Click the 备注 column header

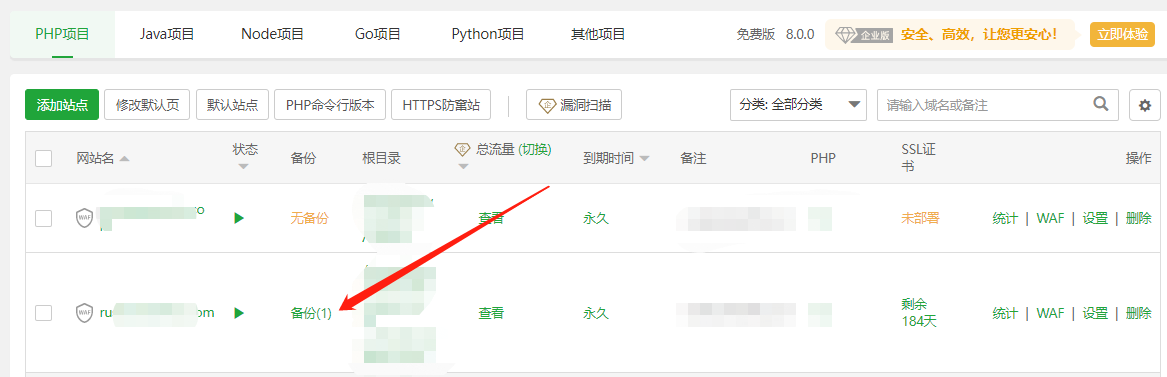(x=693, y=158)
